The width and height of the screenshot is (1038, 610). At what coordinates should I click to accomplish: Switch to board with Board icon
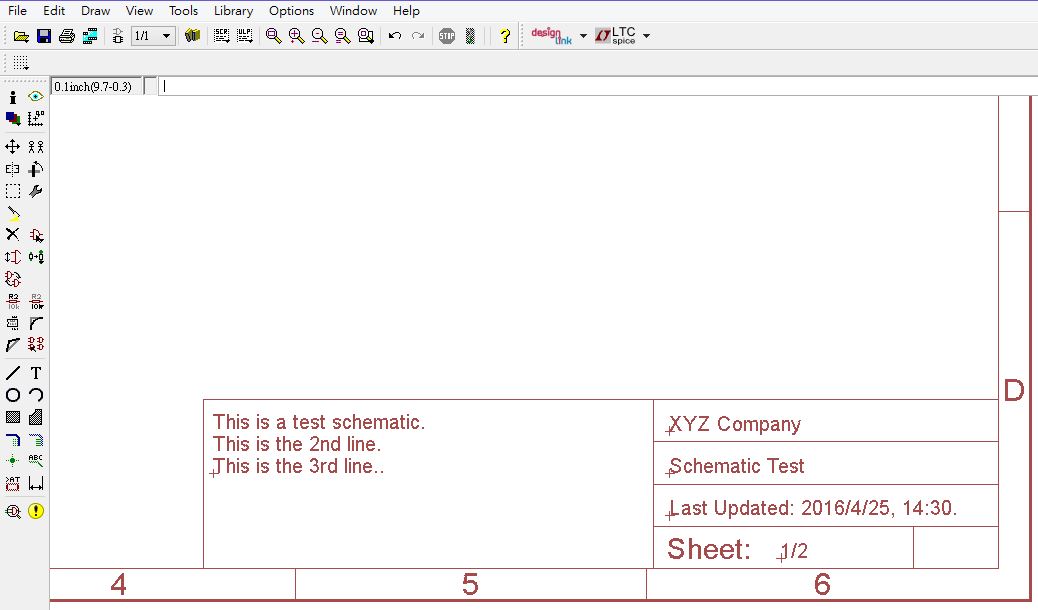118,36
